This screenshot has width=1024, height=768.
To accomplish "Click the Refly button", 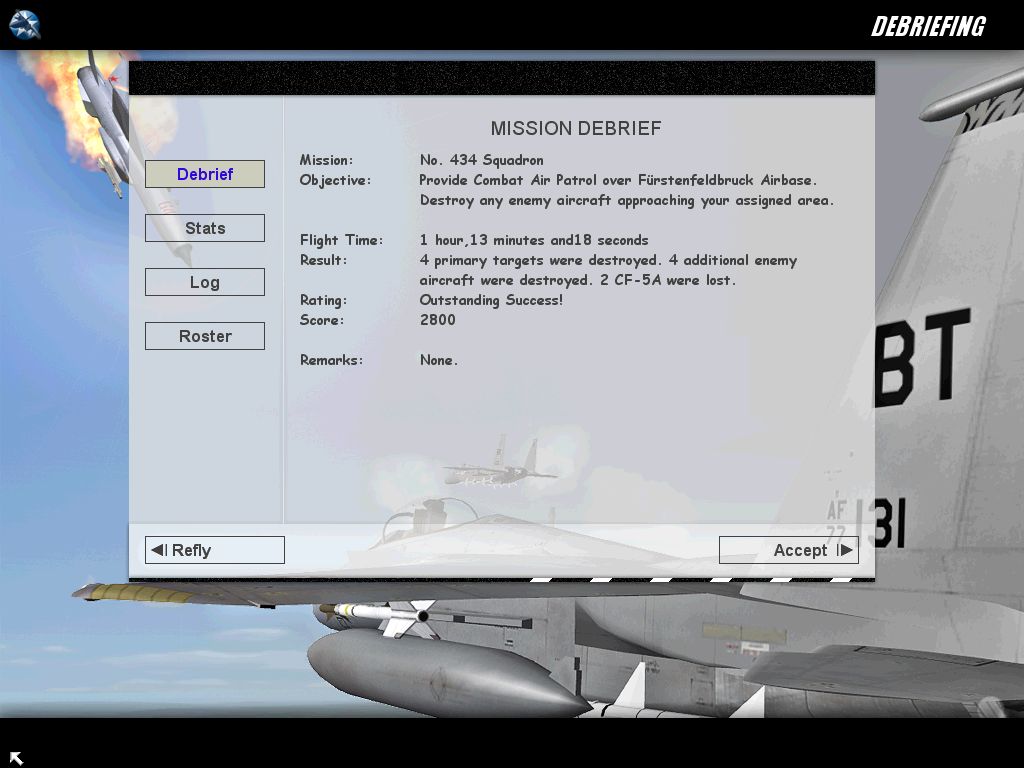I will point(215,550).
